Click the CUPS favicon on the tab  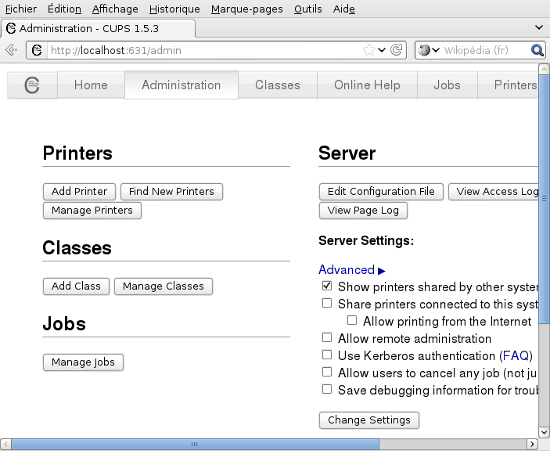tap(11, 28)
